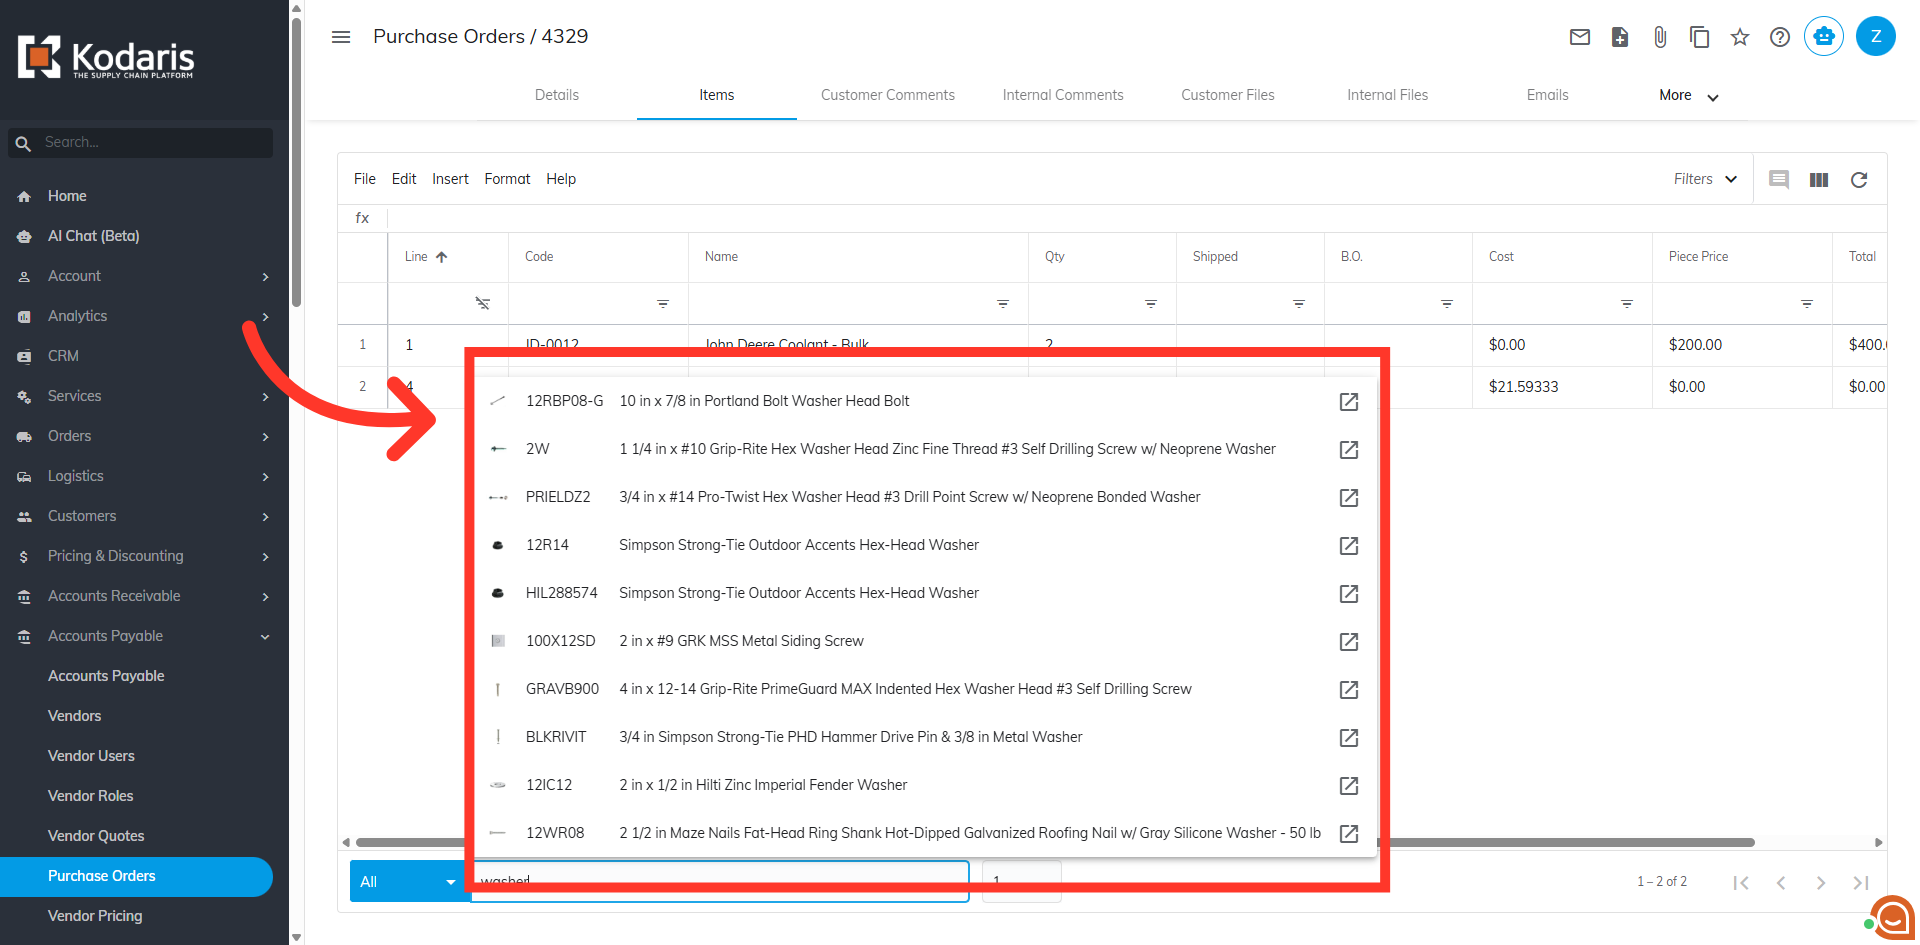
Task: Open external link for 2W item
Action: [x=1349, y=449]
